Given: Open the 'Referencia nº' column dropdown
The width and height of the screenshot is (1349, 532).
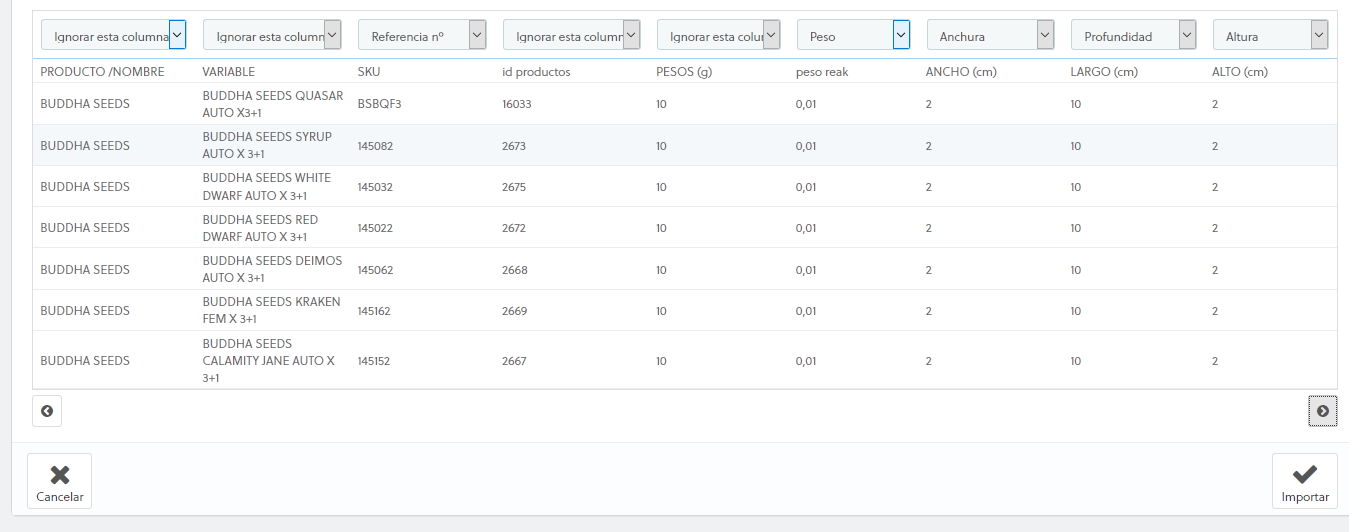Looking at the screenshot, I should 422,35.
